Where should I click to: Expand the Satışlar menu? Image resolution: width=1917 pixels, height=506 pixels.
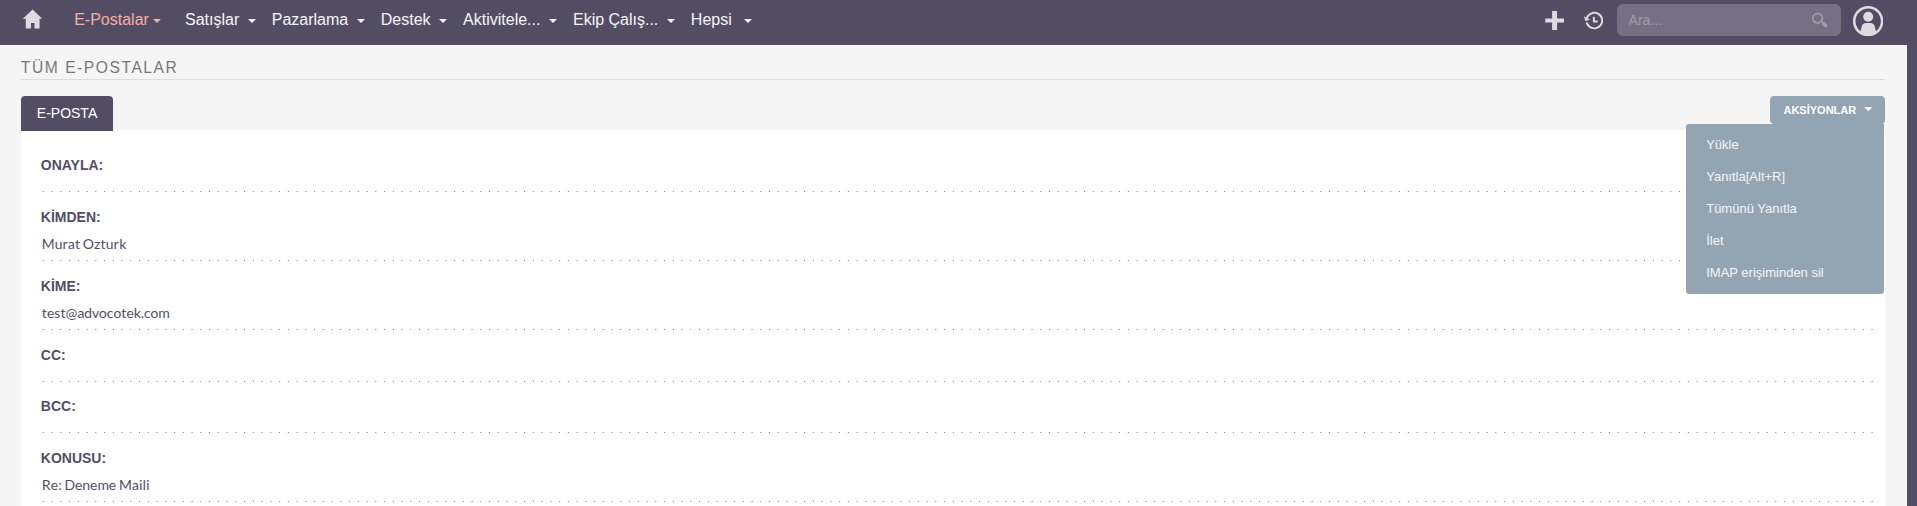coord(220,20)
